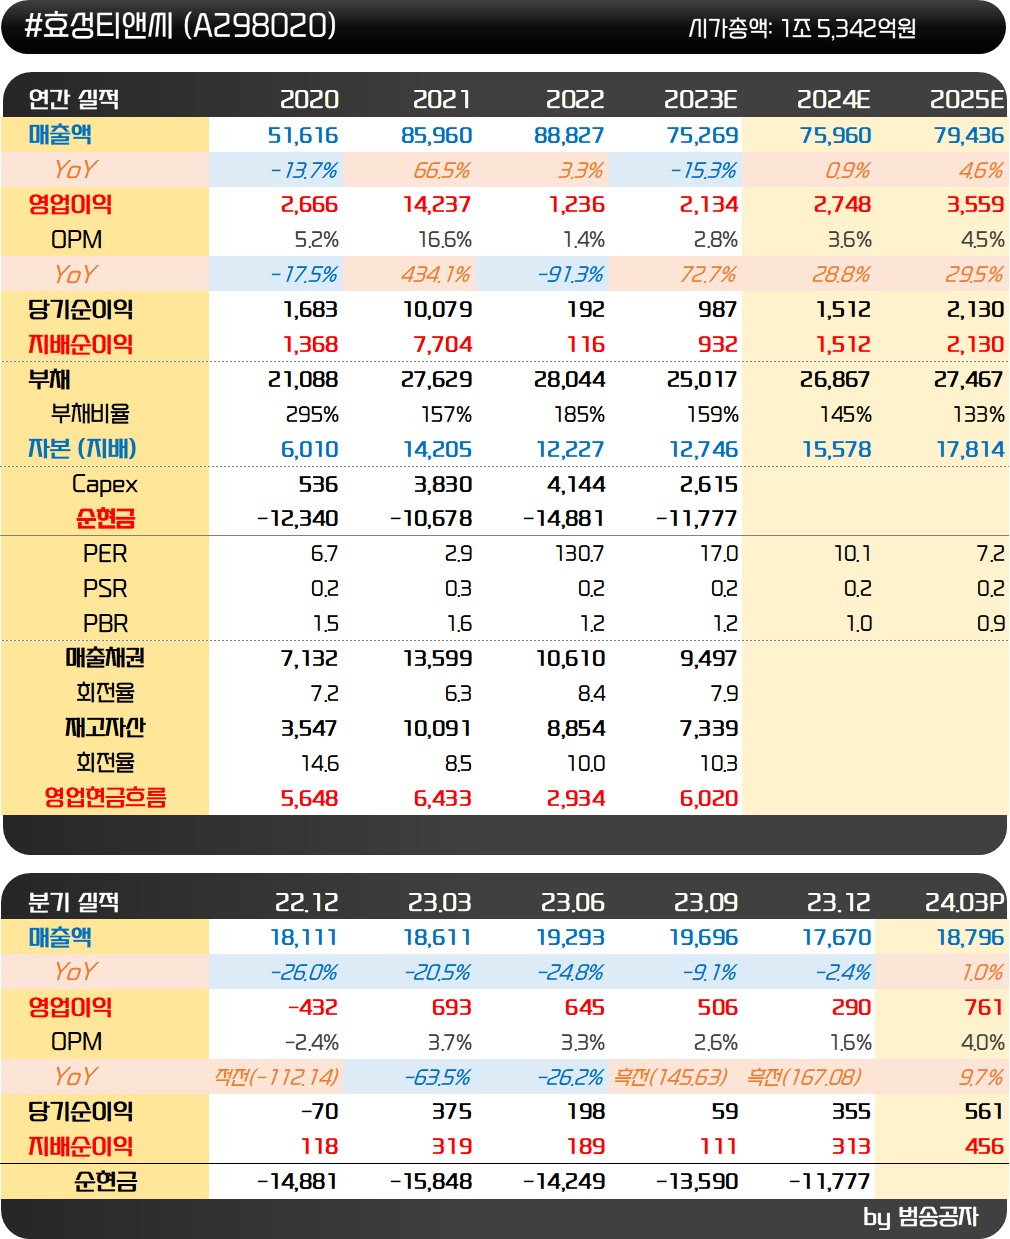Image resolution: width=1010 pixels, height=1239 pixels.
Task: Select the 연간 실적 header label
Action: coord(74,99)
